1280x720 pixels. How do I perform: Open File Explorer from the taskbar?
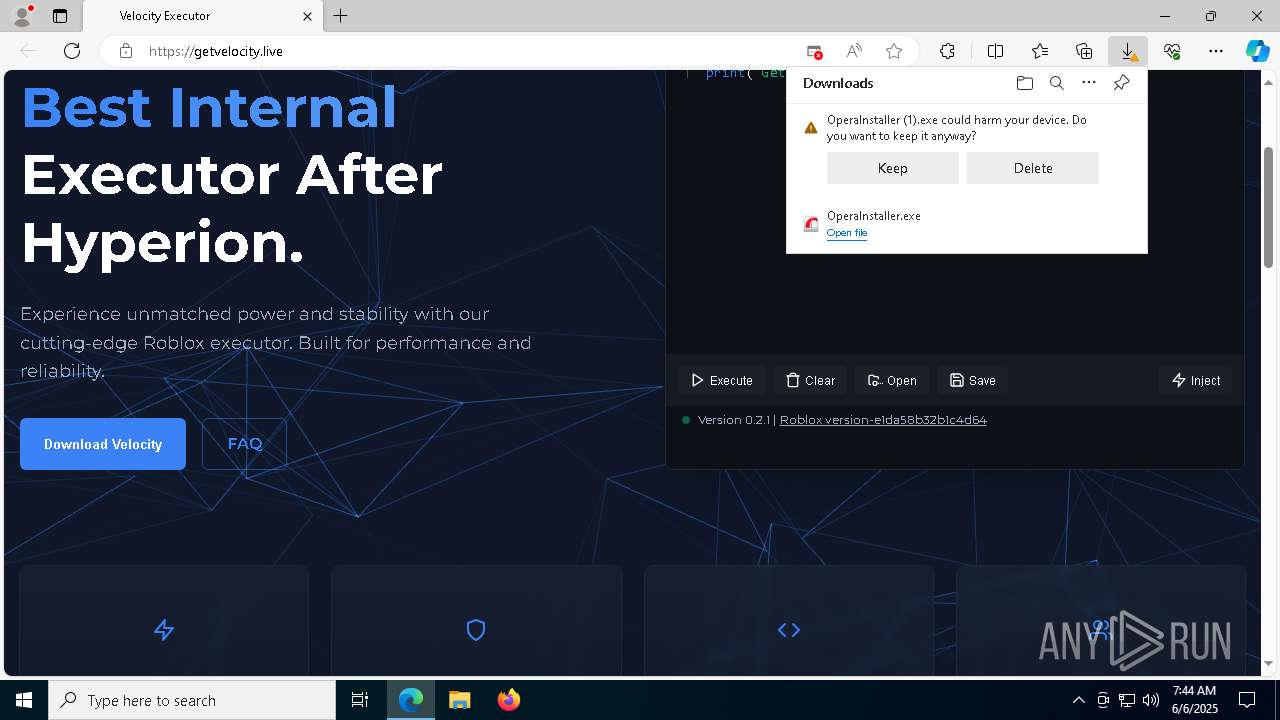(x=460, y=700)
